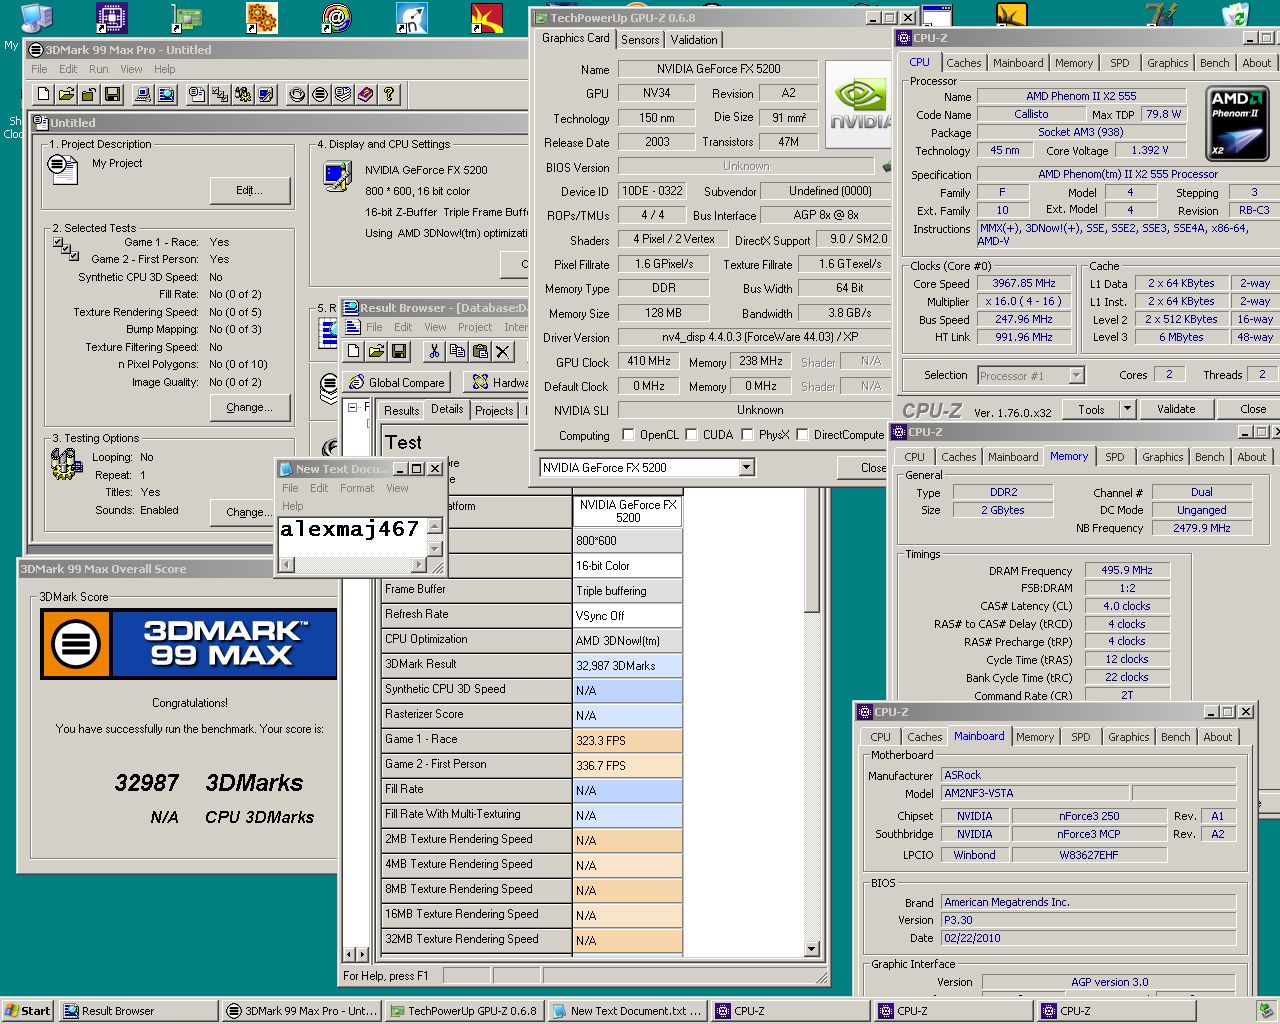Click the system tray icon on taskbar
The image size is (1280, 1024).
tap(1266, 1011)
